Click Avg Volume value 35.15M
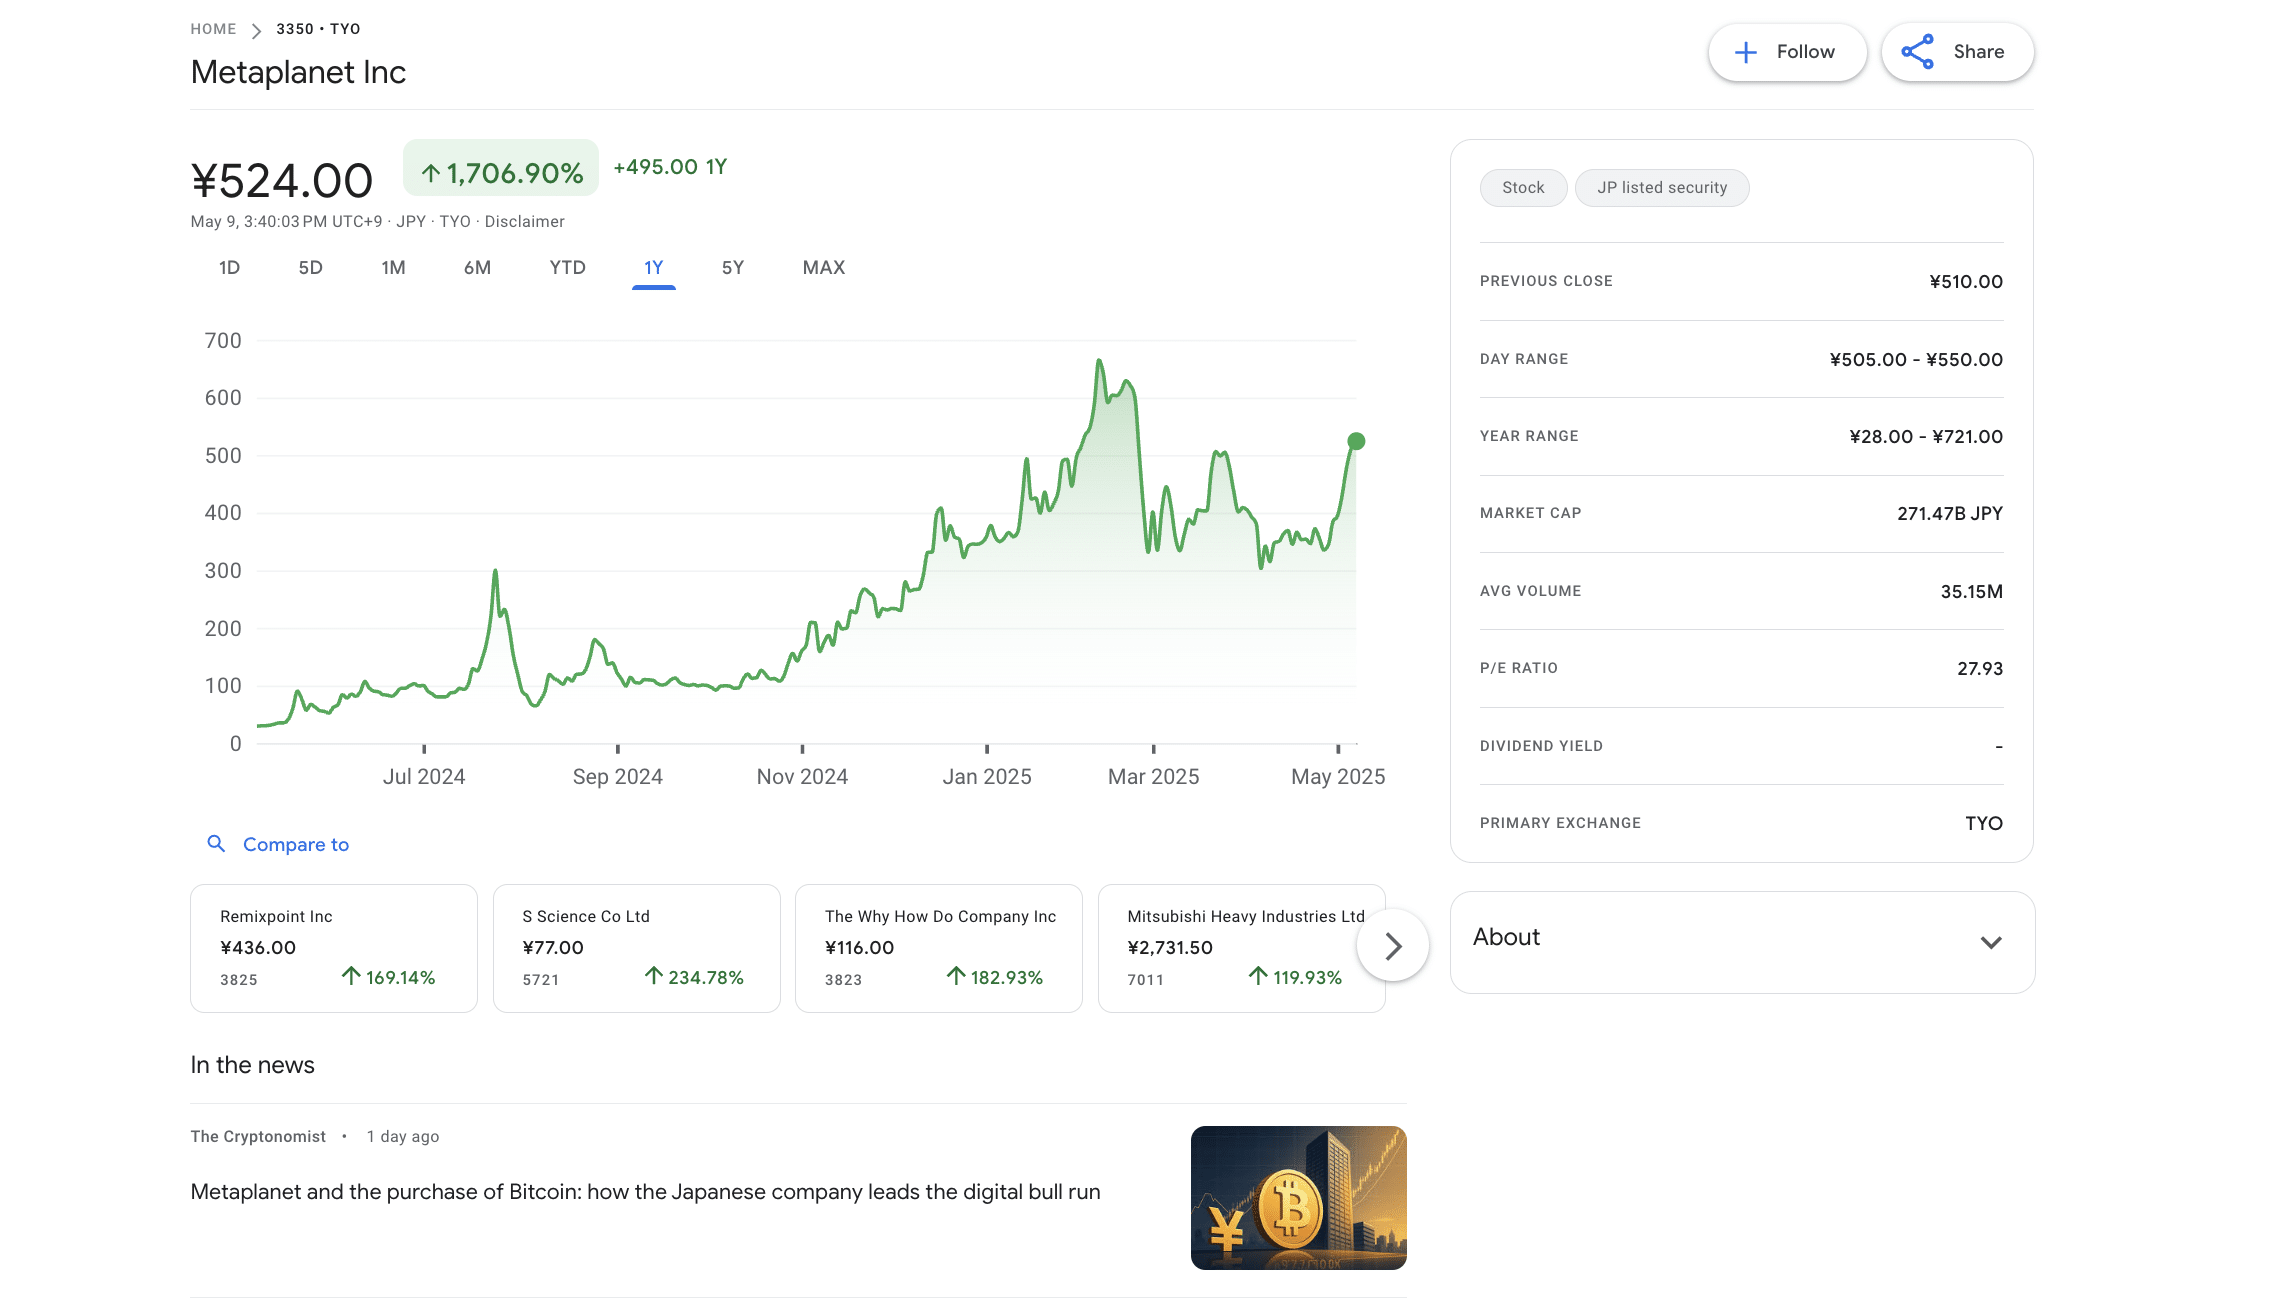2292x1308 pixels. [x=1972, y=592]
